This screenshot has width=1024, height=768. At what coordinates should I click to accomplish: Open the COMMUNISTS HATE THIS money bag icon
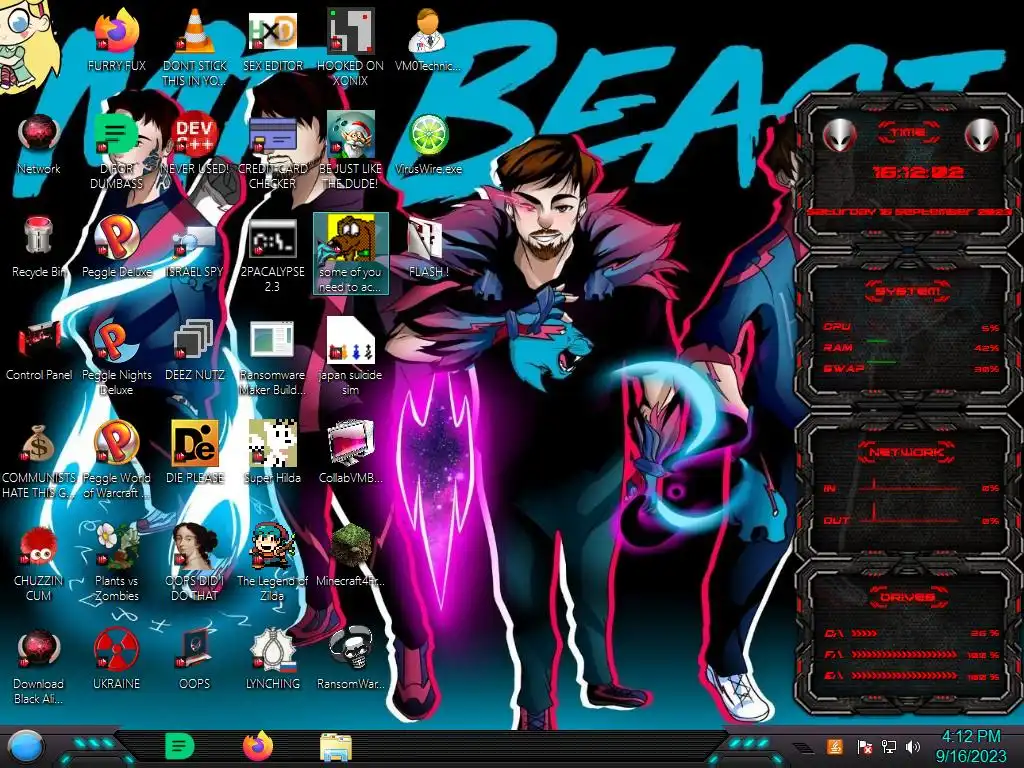pyautogui.click(x=39, y=460)
